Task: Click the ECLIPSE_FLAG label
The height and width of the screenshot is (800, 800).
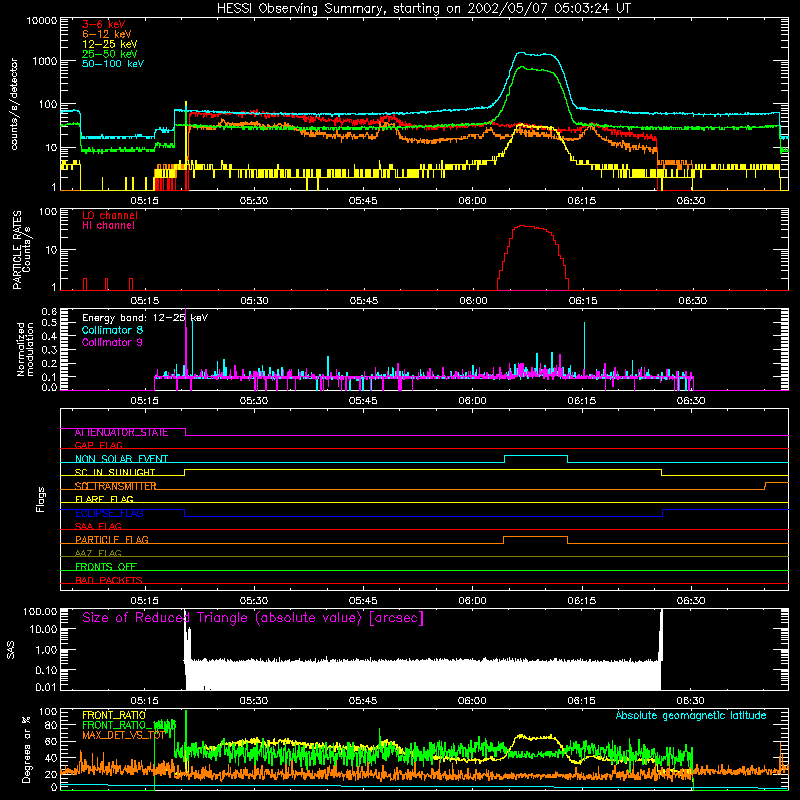Action: click(x=109, y=513)
